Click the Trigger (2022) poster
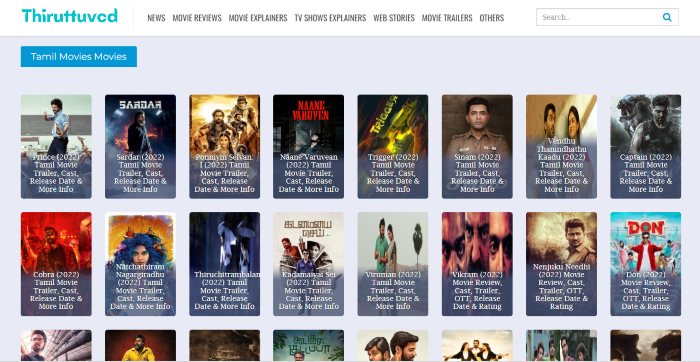This screenshot has width=700, height=362. pos(393,146)
